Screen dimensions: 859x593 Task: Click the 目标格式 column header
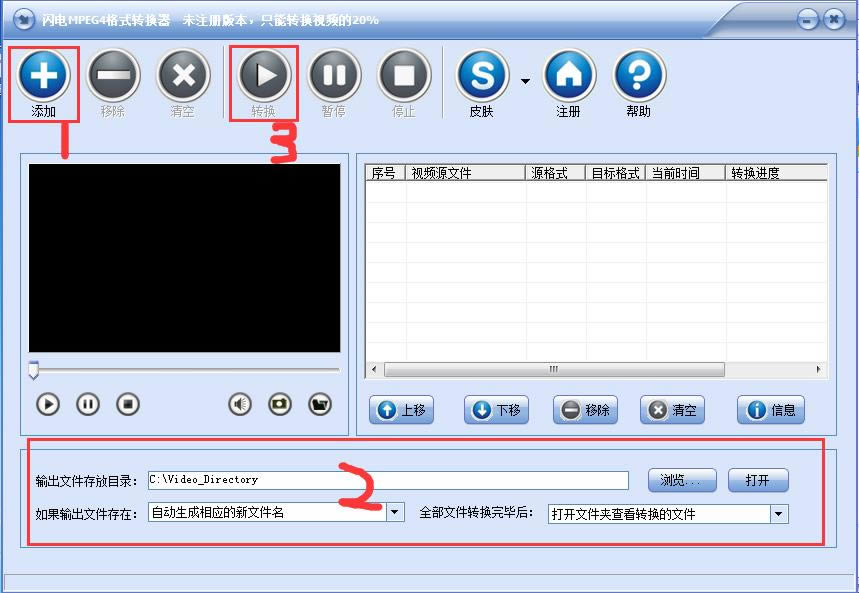point(615,173)
